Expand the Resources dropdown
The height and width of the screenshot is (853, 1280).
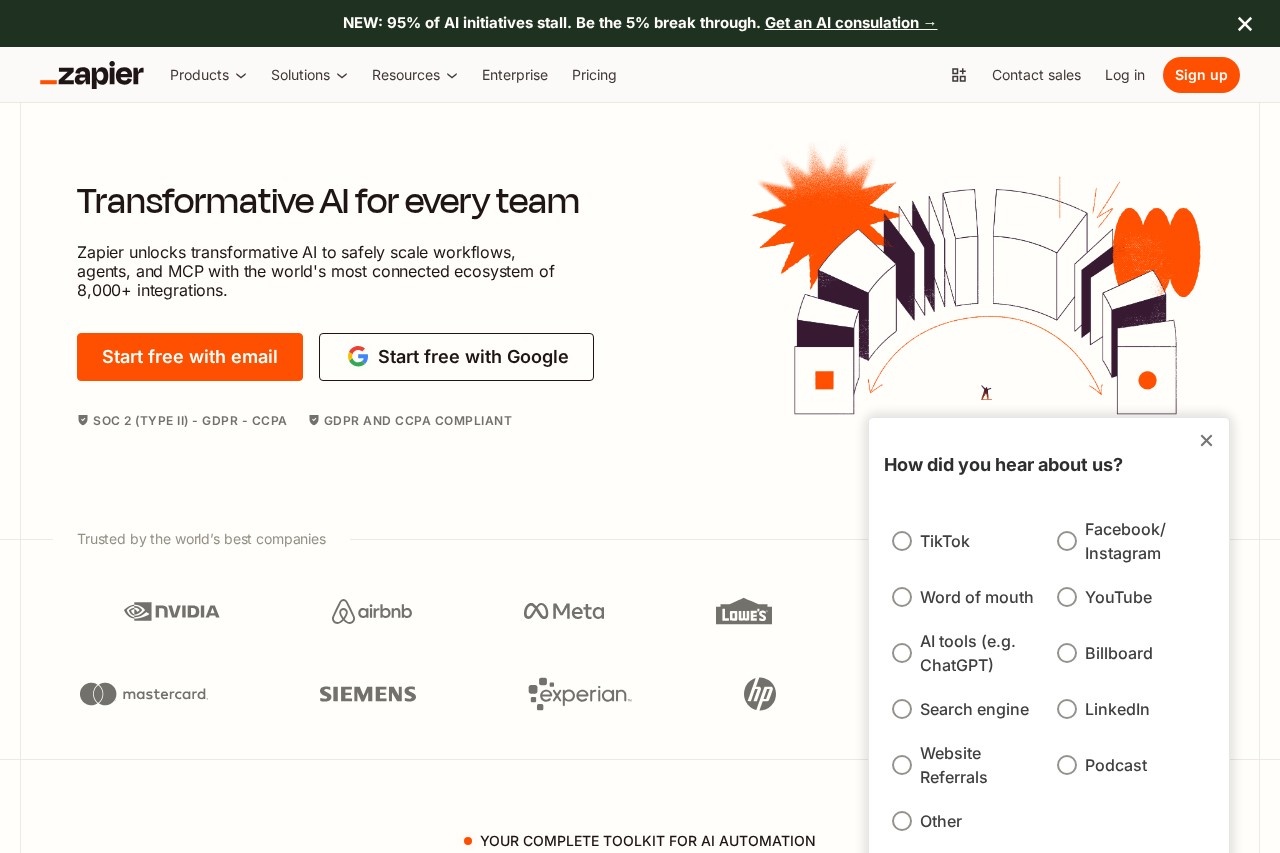coord(414,75)
